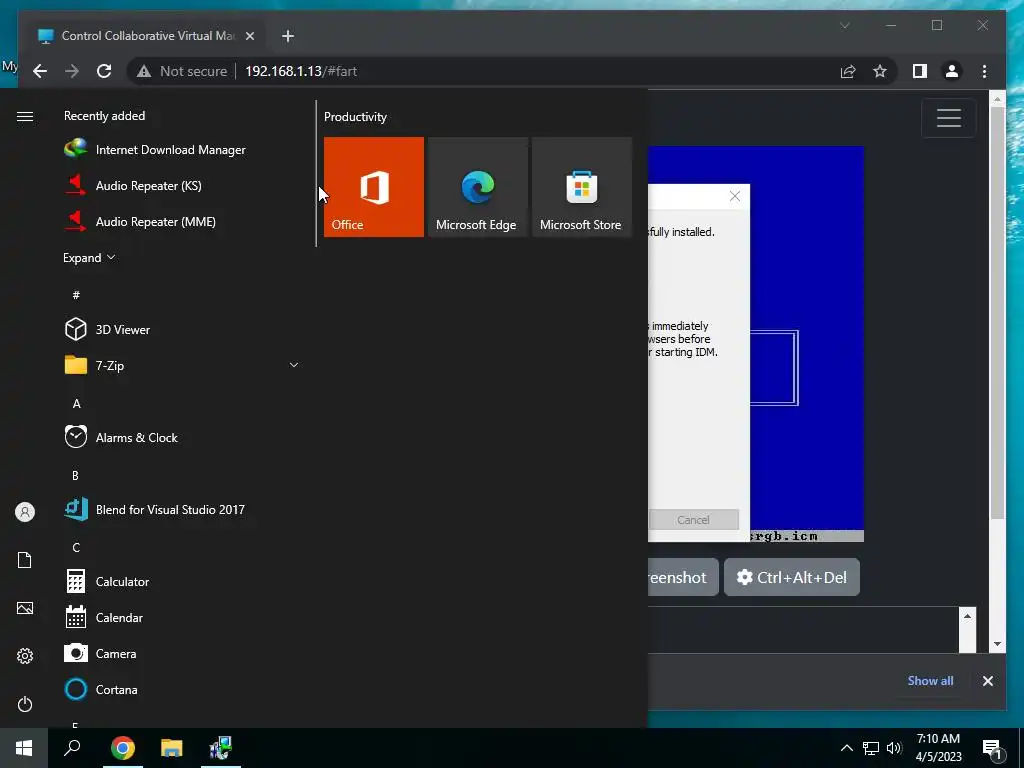
Task: Go back in Chrome
Action: [40, 71]
